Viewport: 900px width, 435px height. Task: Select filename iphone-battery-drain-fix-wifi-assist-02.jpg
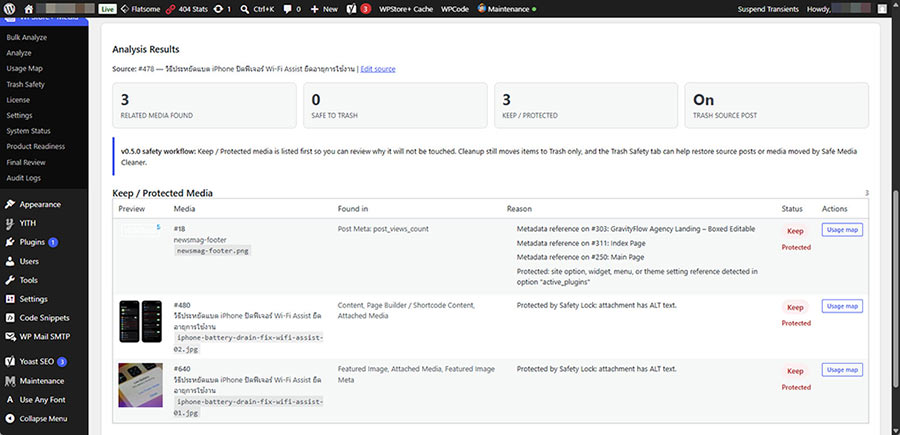pyautogui.click(x=249, y=343)
